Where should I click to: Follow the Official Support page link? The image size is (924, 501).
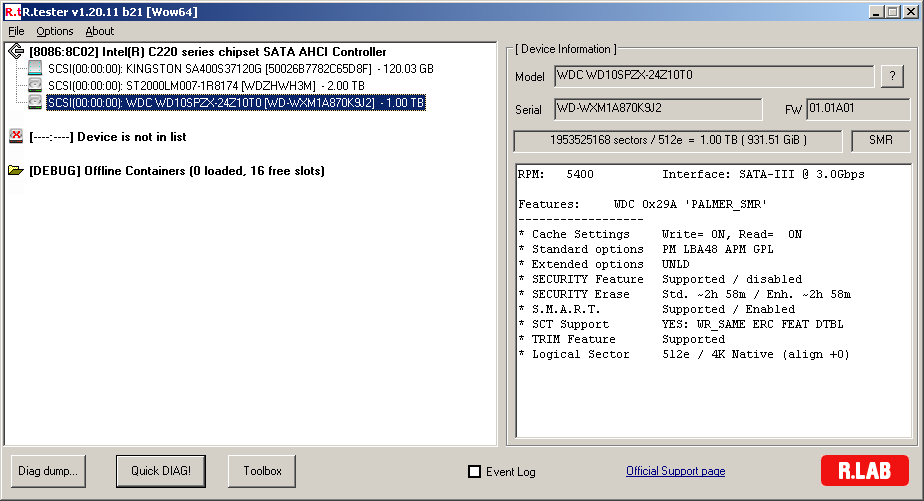(x=675, y=471)
